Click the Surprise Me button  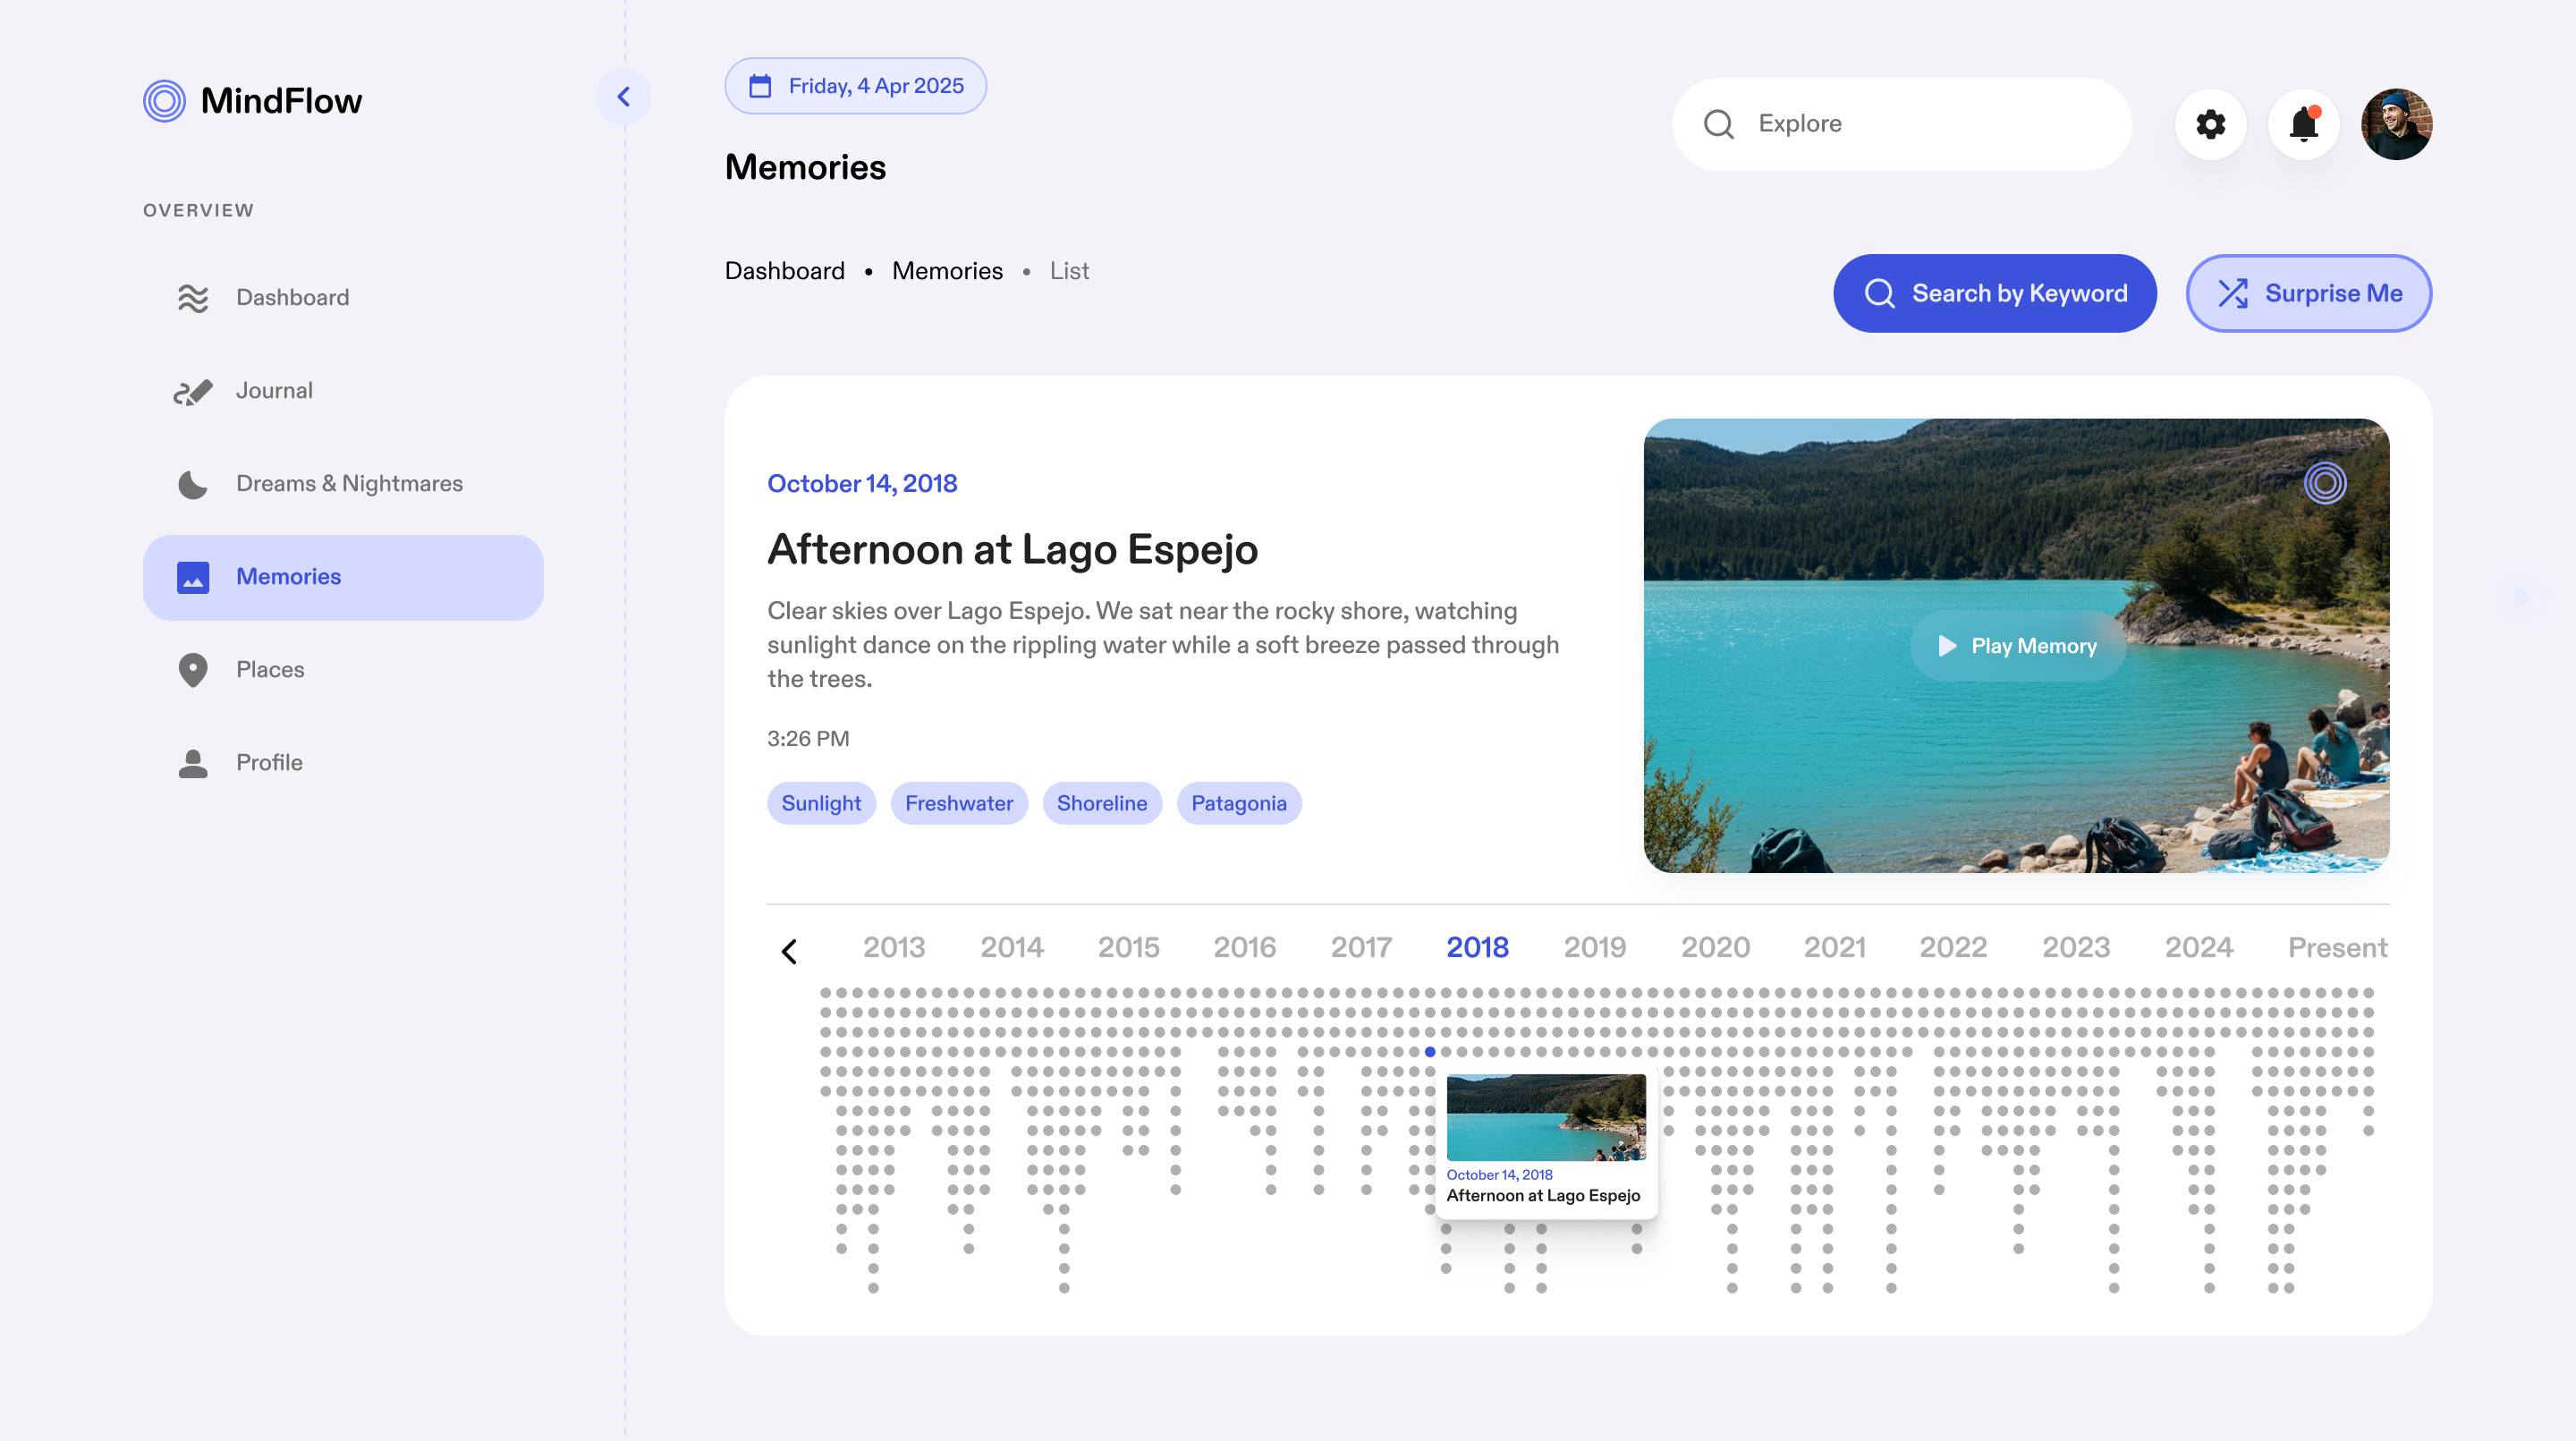point(2309,293)
